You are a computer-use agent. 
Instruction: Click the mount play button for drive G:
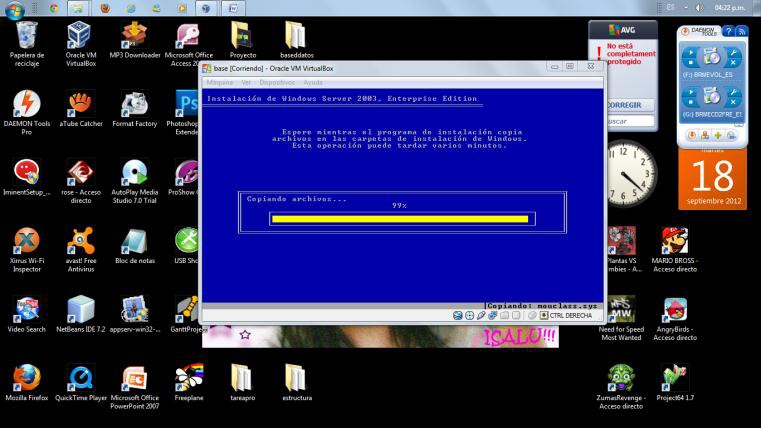coord(691,92)
